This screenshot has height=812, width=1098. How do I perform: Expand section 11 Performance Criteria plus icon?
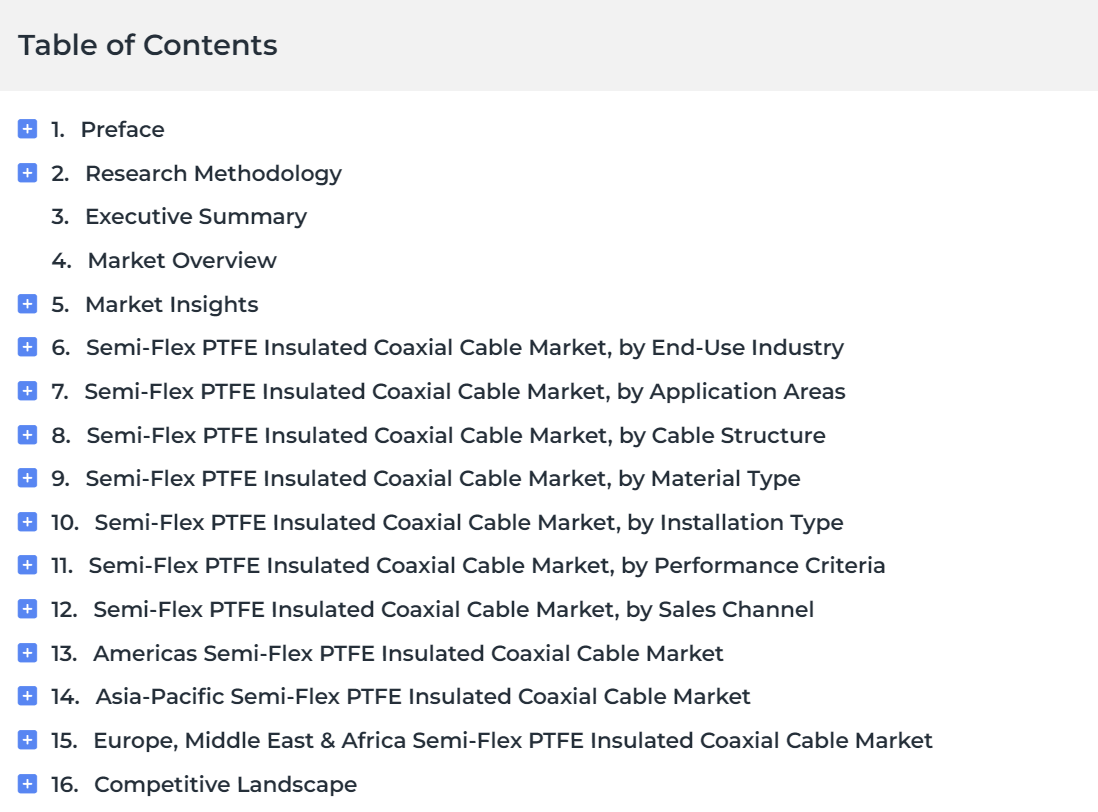point(27,564)
